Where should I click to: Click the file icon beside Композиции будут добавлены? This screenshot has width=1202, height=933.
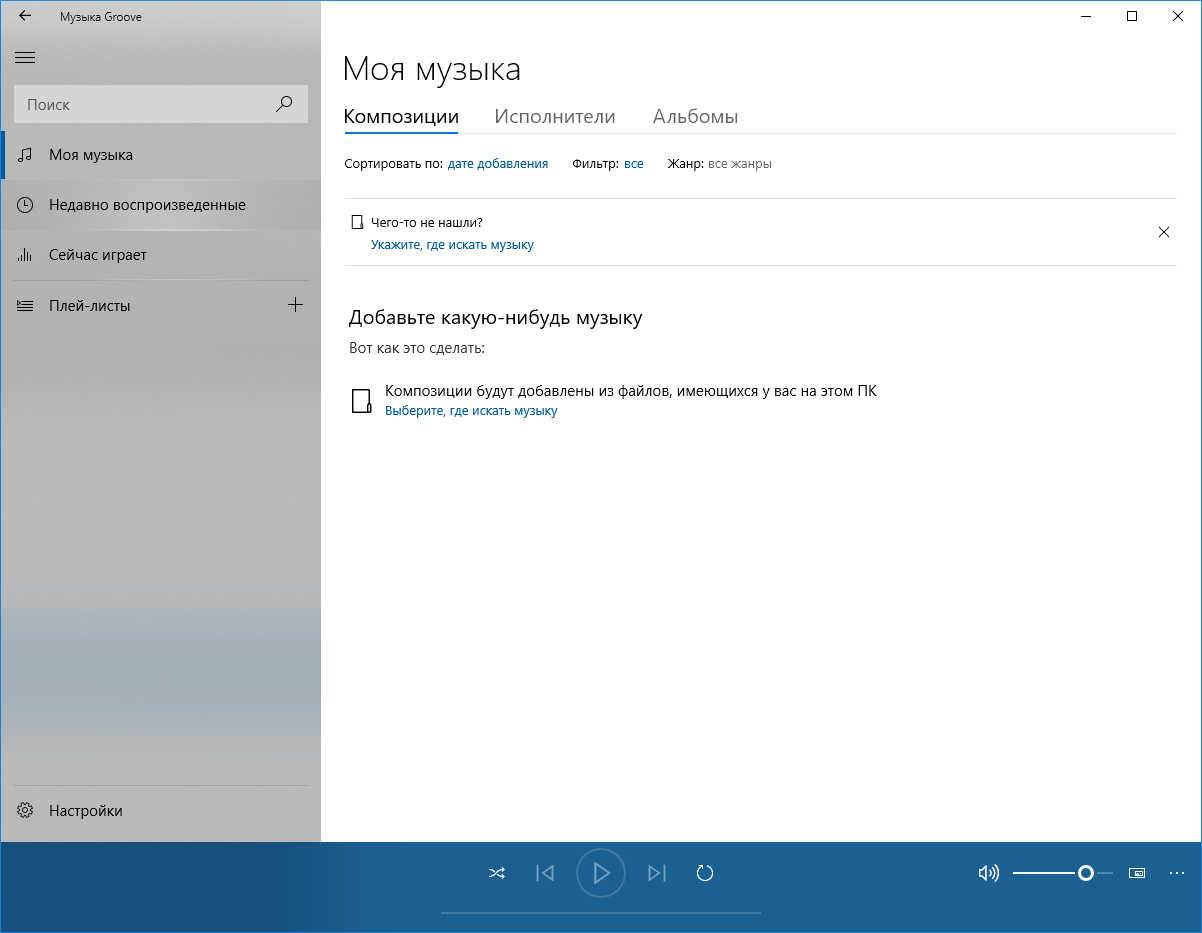pyautogui.click(x=361, y=401)
